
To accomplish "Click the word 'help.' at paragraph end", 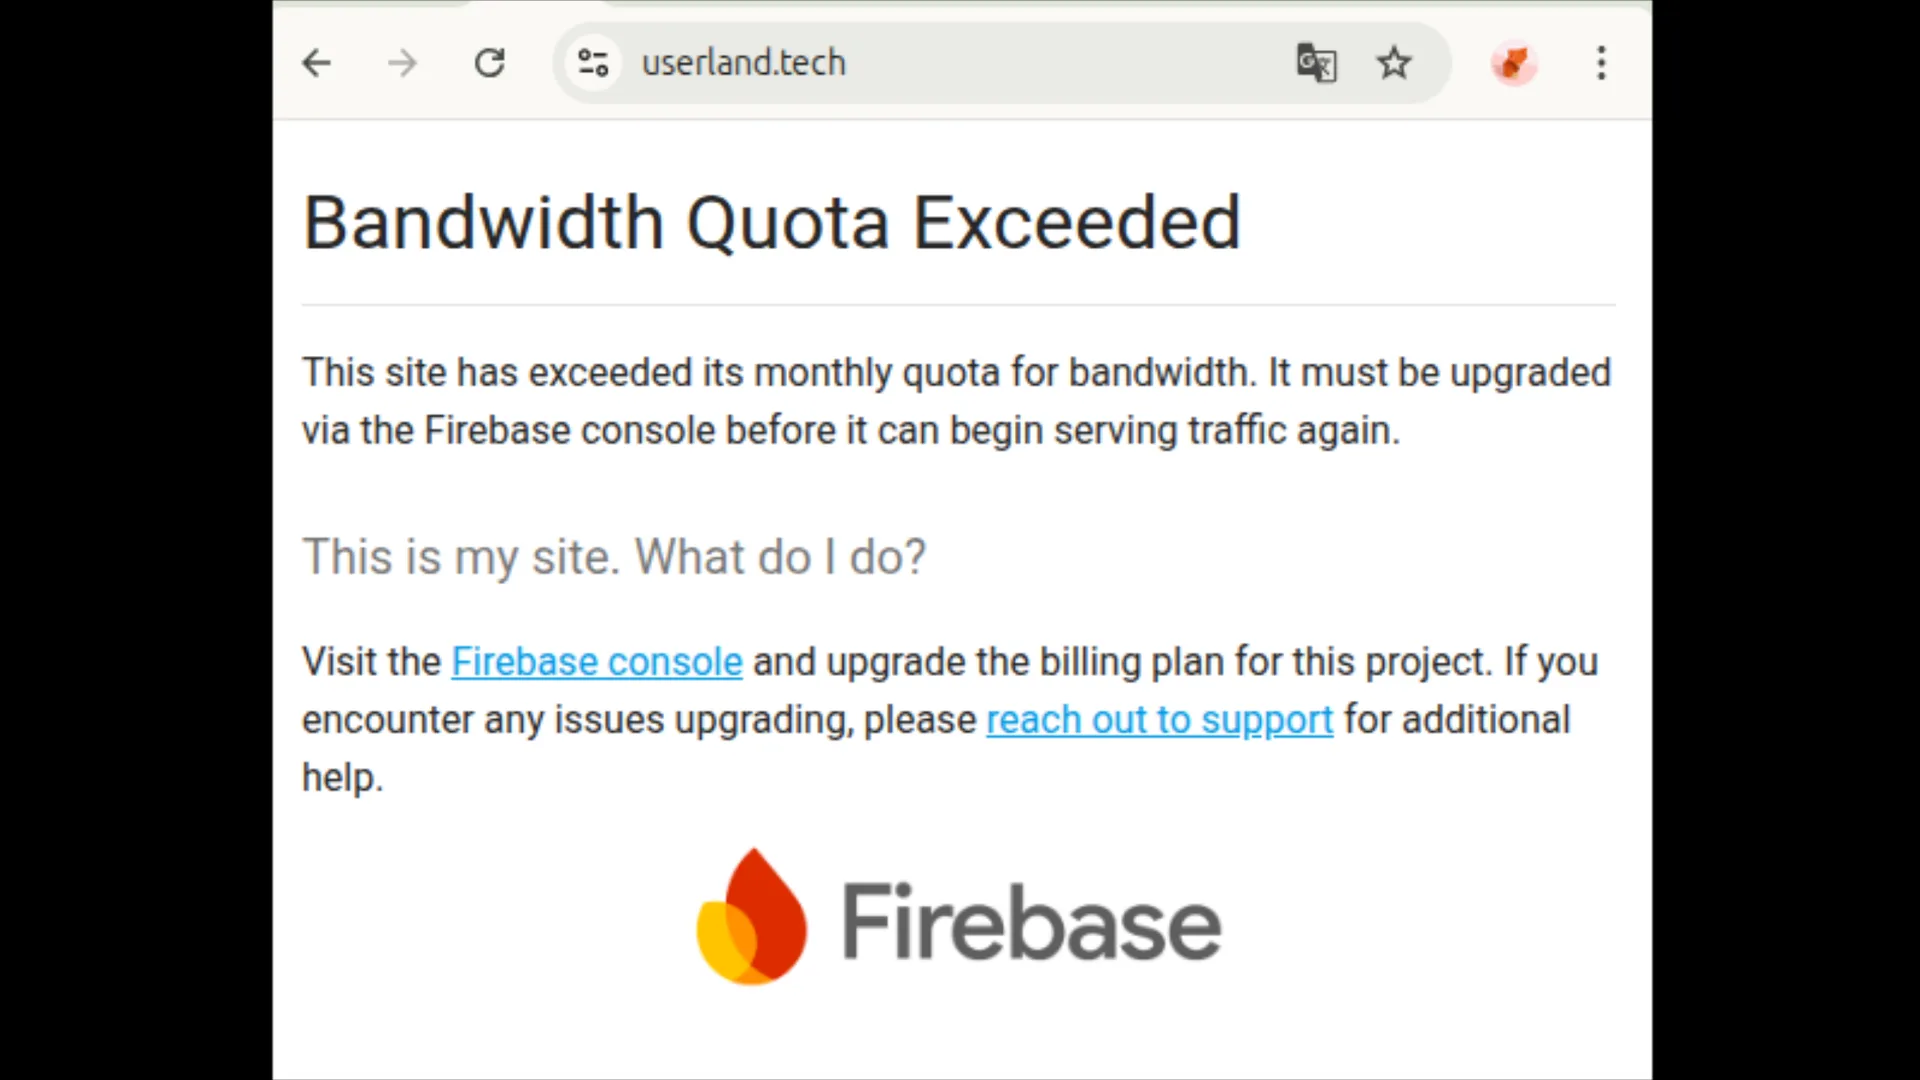I will [343, 778].
